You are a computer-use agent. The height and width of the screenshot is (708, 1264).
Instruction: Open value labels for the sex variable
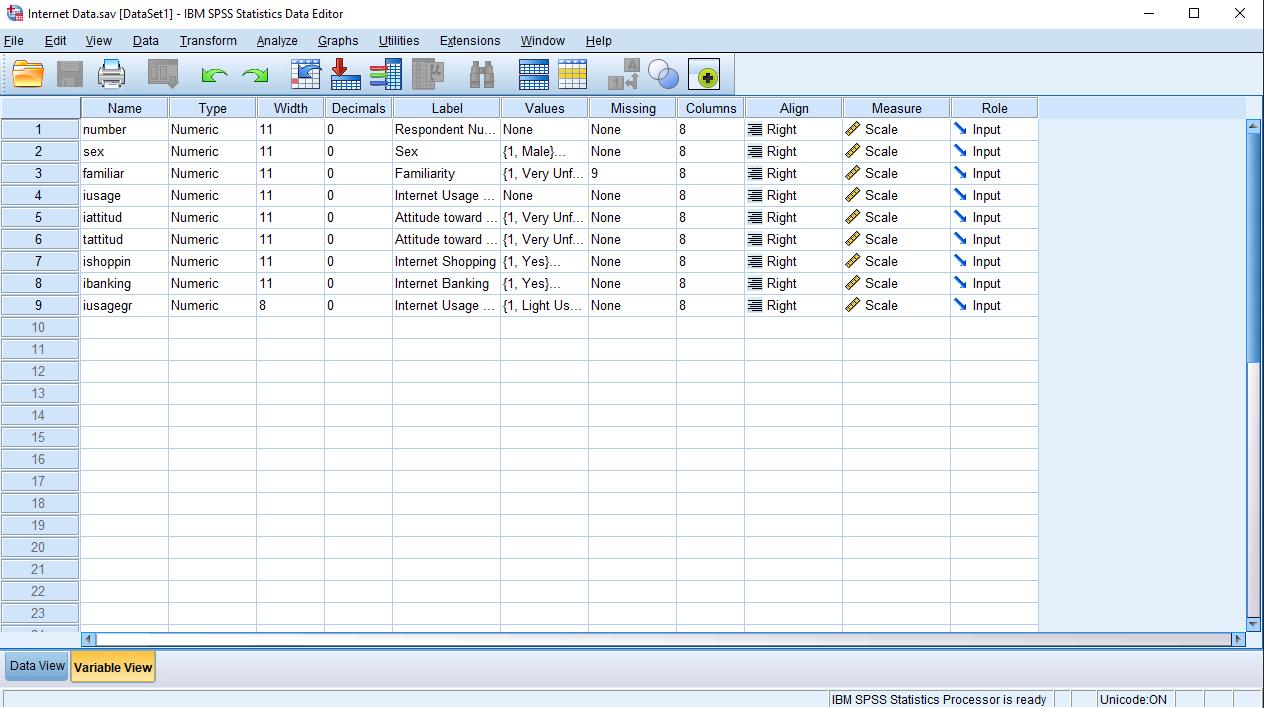pos(543,151)
